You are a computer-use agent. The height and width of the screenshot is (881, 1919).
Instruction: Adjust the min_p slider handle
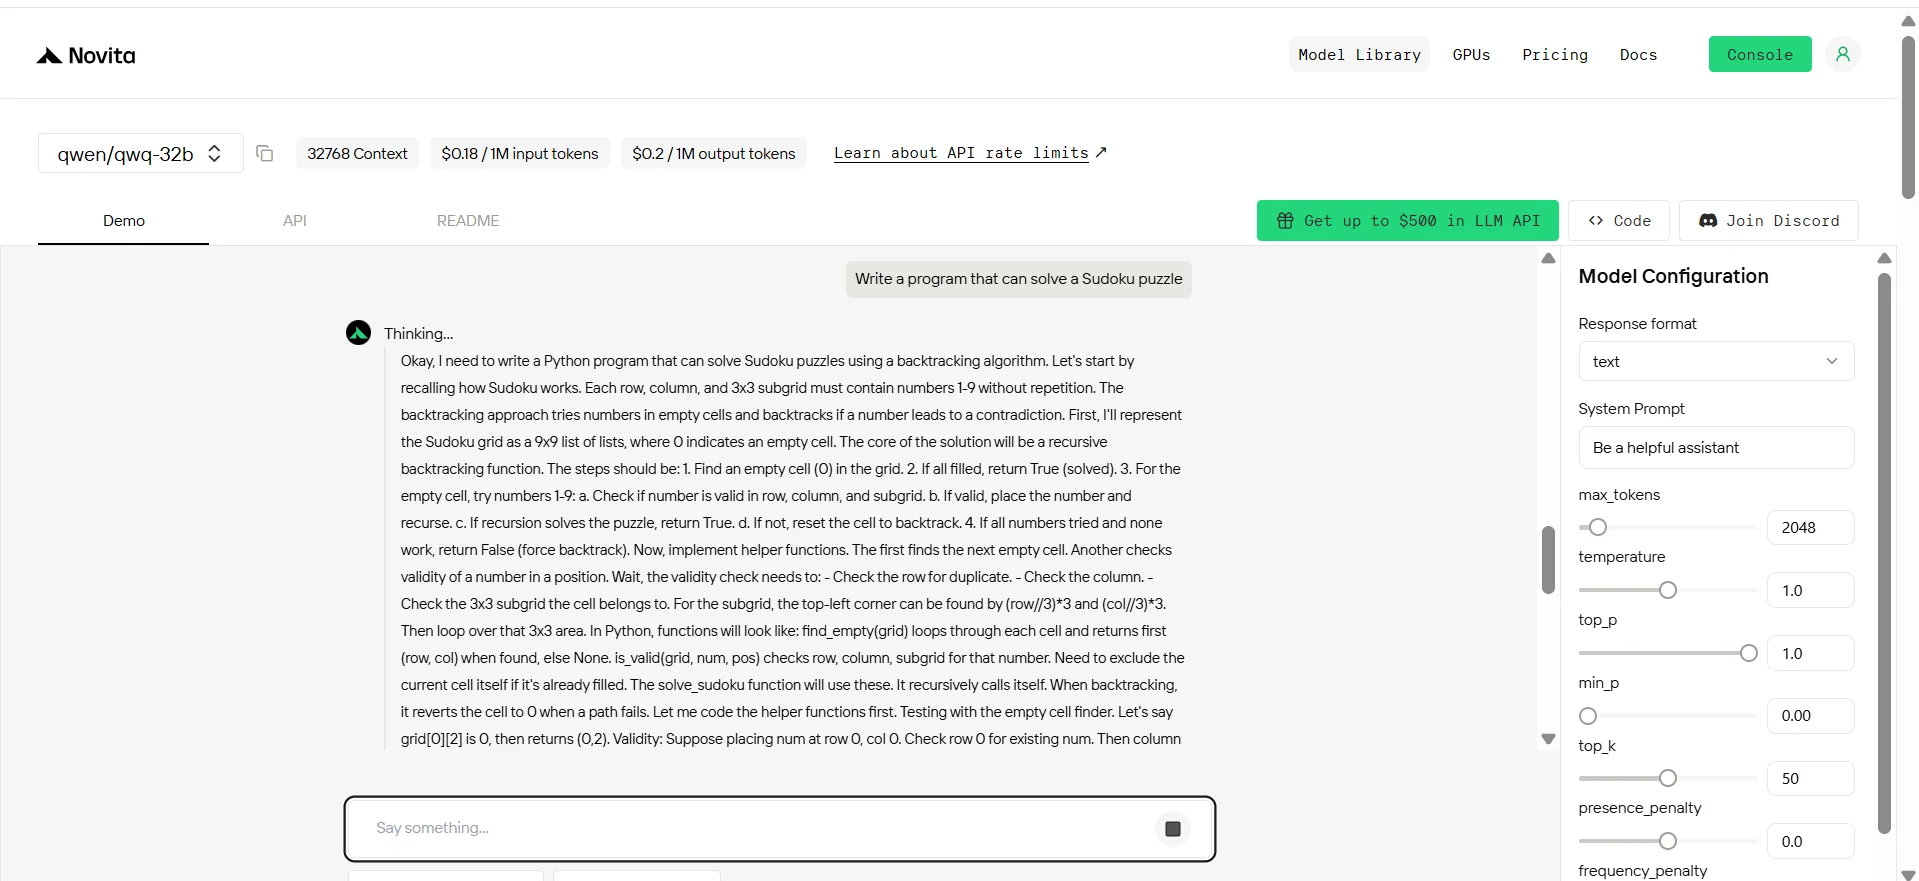coord(1588,716)
